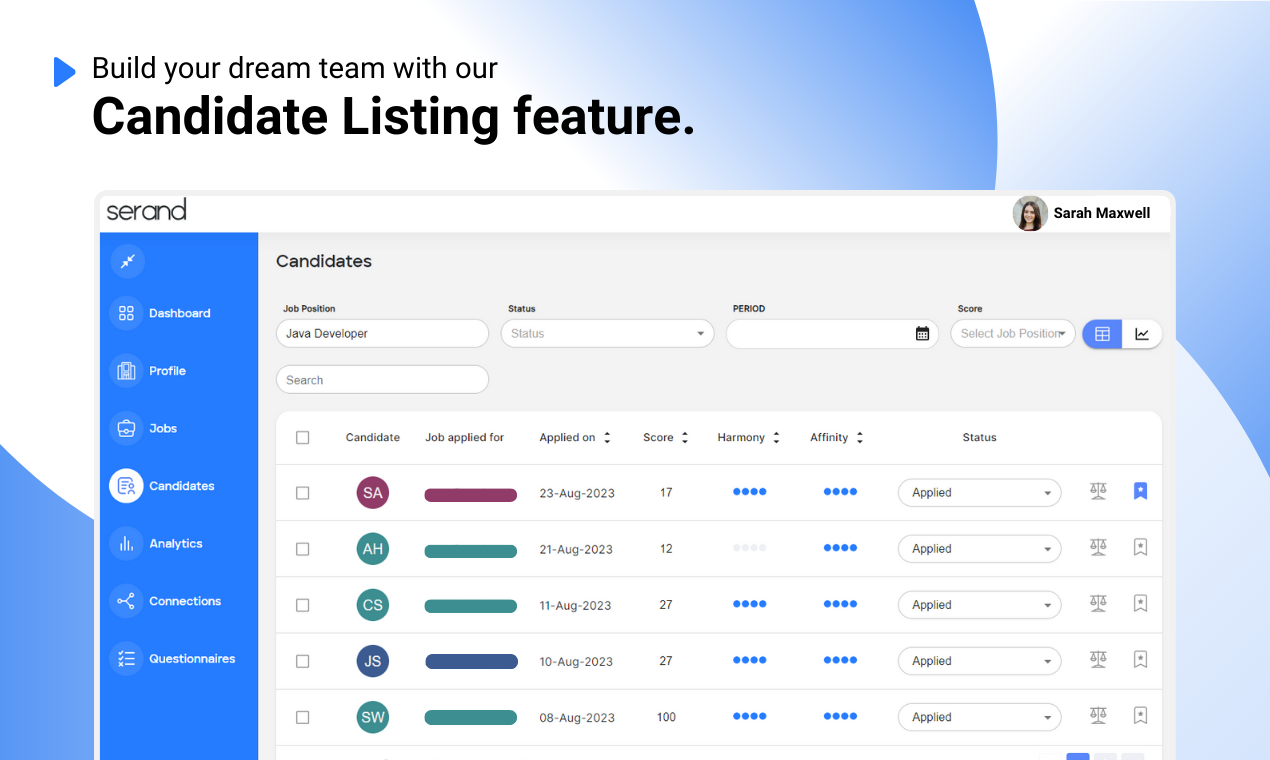
Task: Click the Search input field
Action: [x=382, y=380]
